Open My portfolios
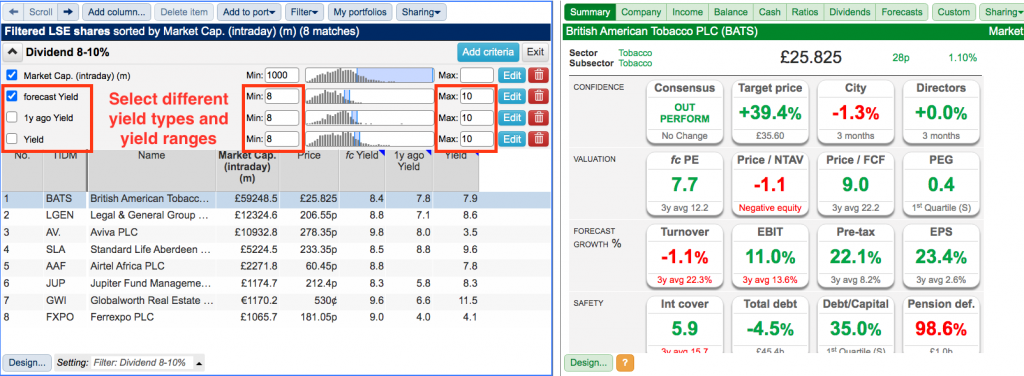Image resolution: width=1024 pixels, height=376 pixels. tap(360, 12)
